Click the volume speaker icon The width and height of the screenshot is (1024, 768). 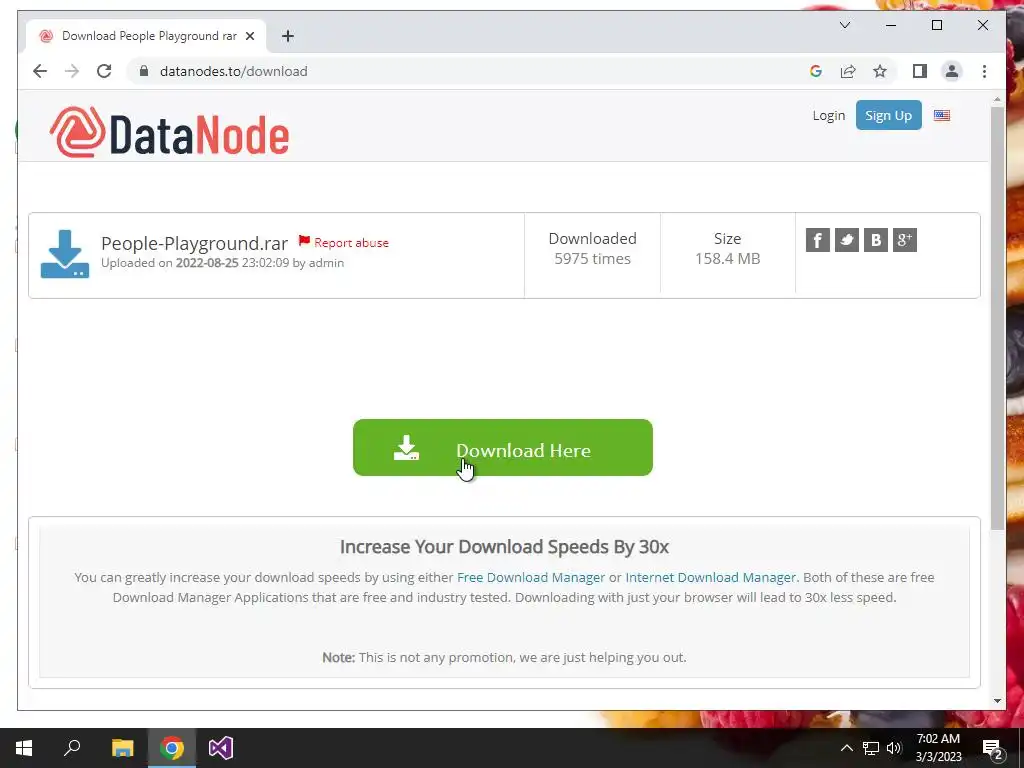coord(894,748)
